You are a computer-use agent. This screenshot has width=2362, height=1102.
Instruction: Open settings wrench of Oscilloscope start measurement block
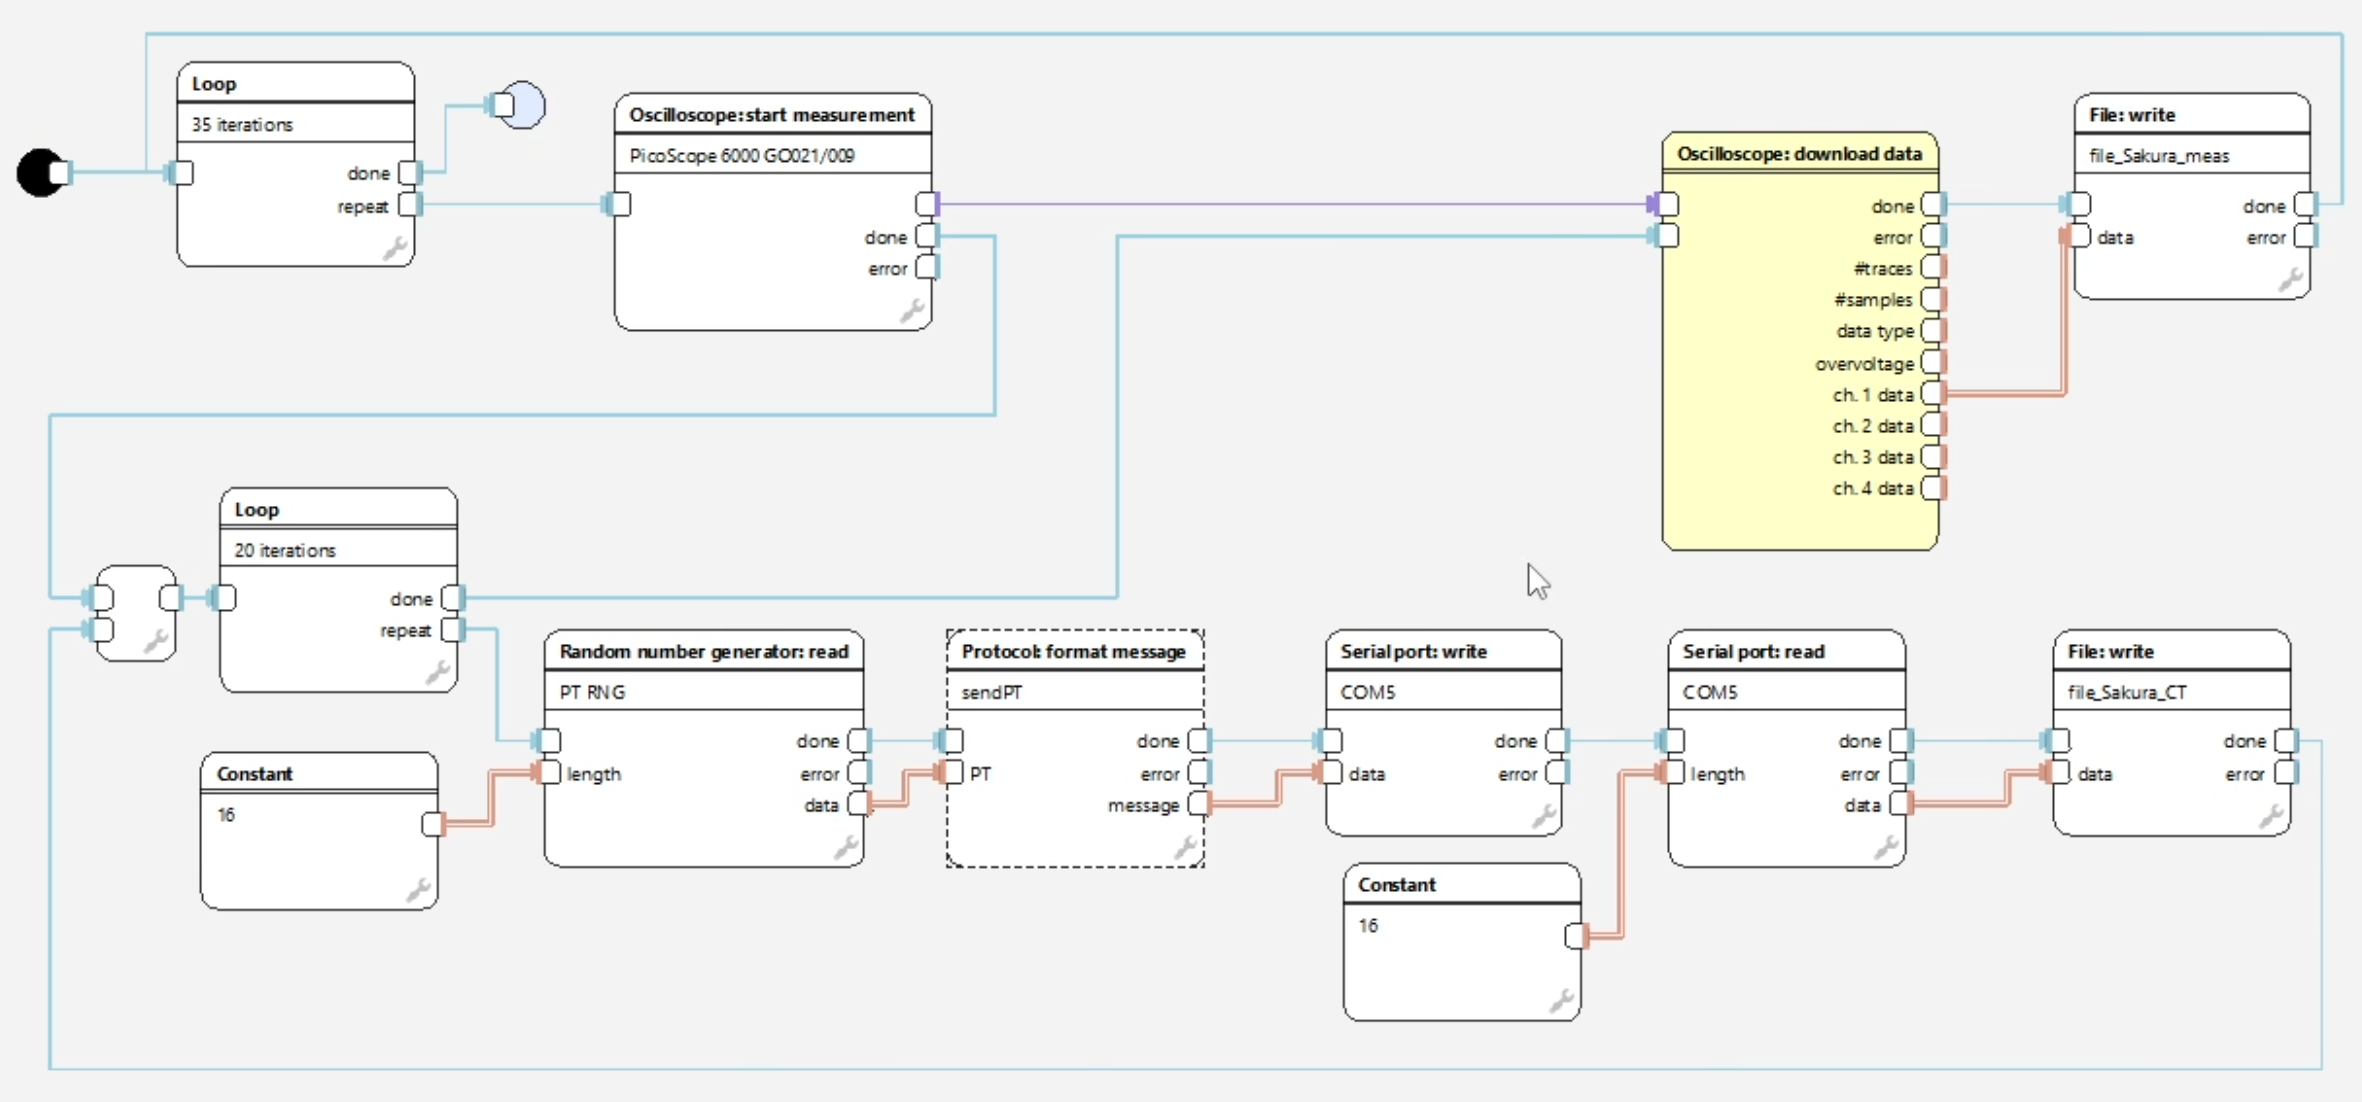(x=911, y=311)
